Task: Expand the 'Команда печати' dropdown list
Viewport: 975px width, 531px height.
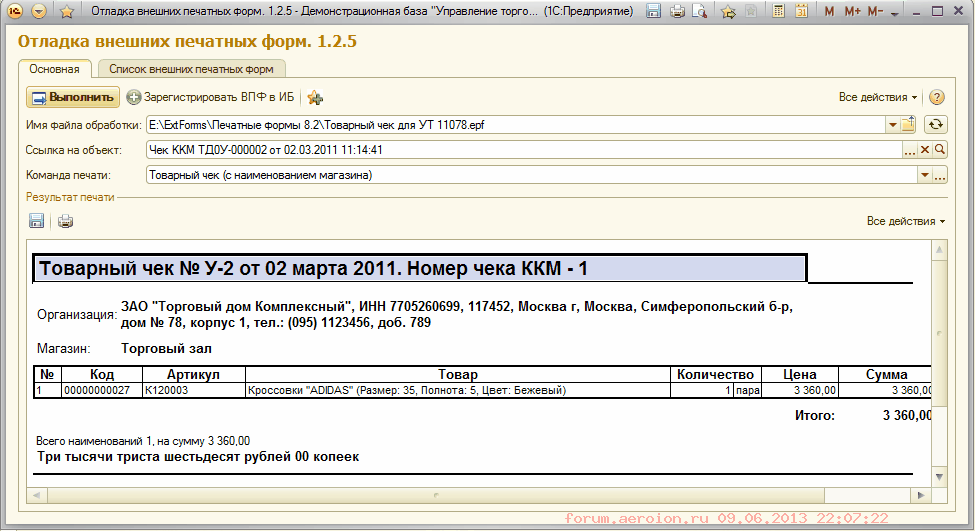Action: coord(924,175)
